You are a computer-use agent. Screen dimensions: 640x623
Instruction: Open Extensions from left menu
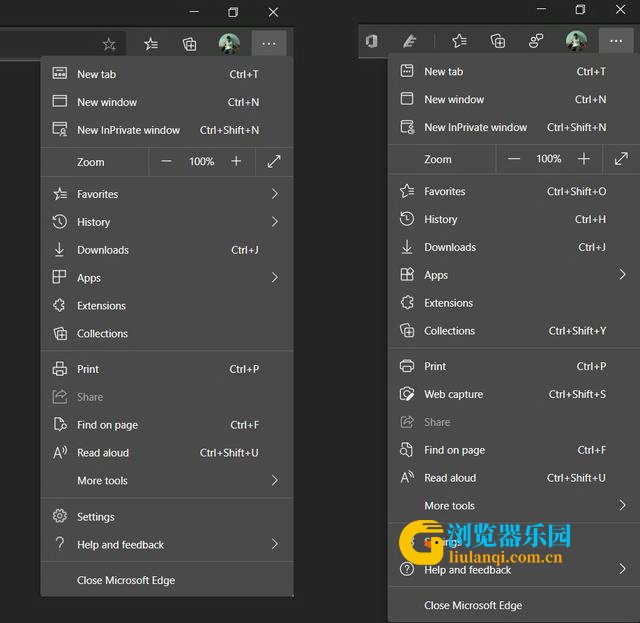coord(167,306)
